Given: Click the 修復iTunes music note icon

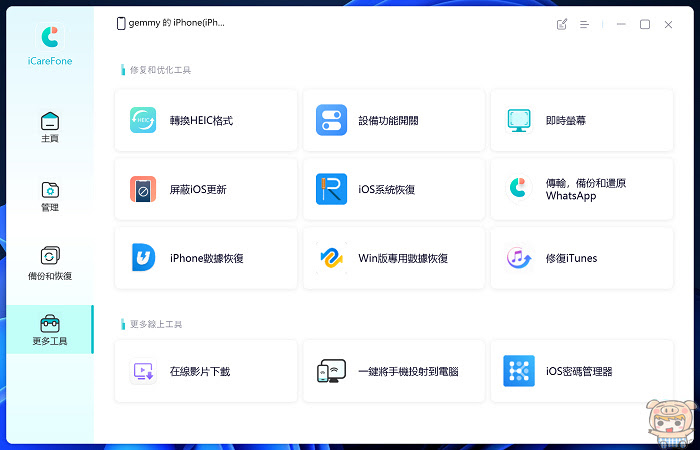Looking at the screenshot, I should pyautogui.click(x=519, y=258).
